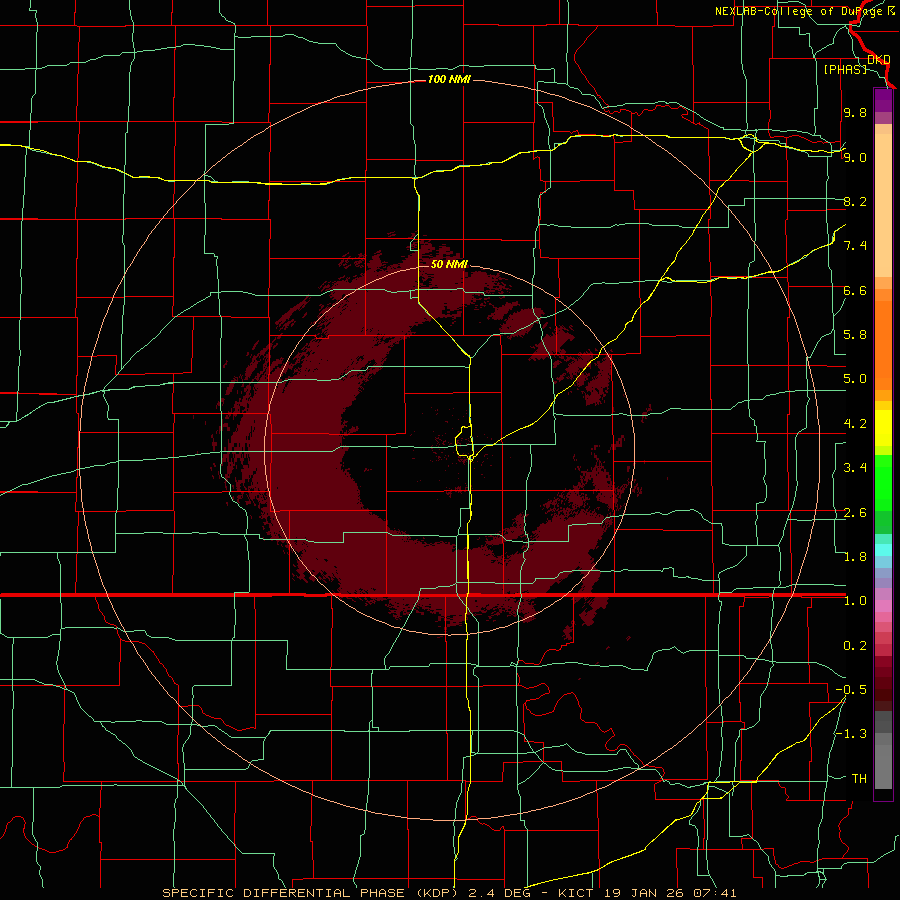Click the 1.0 scale value

tap(855, 601)
